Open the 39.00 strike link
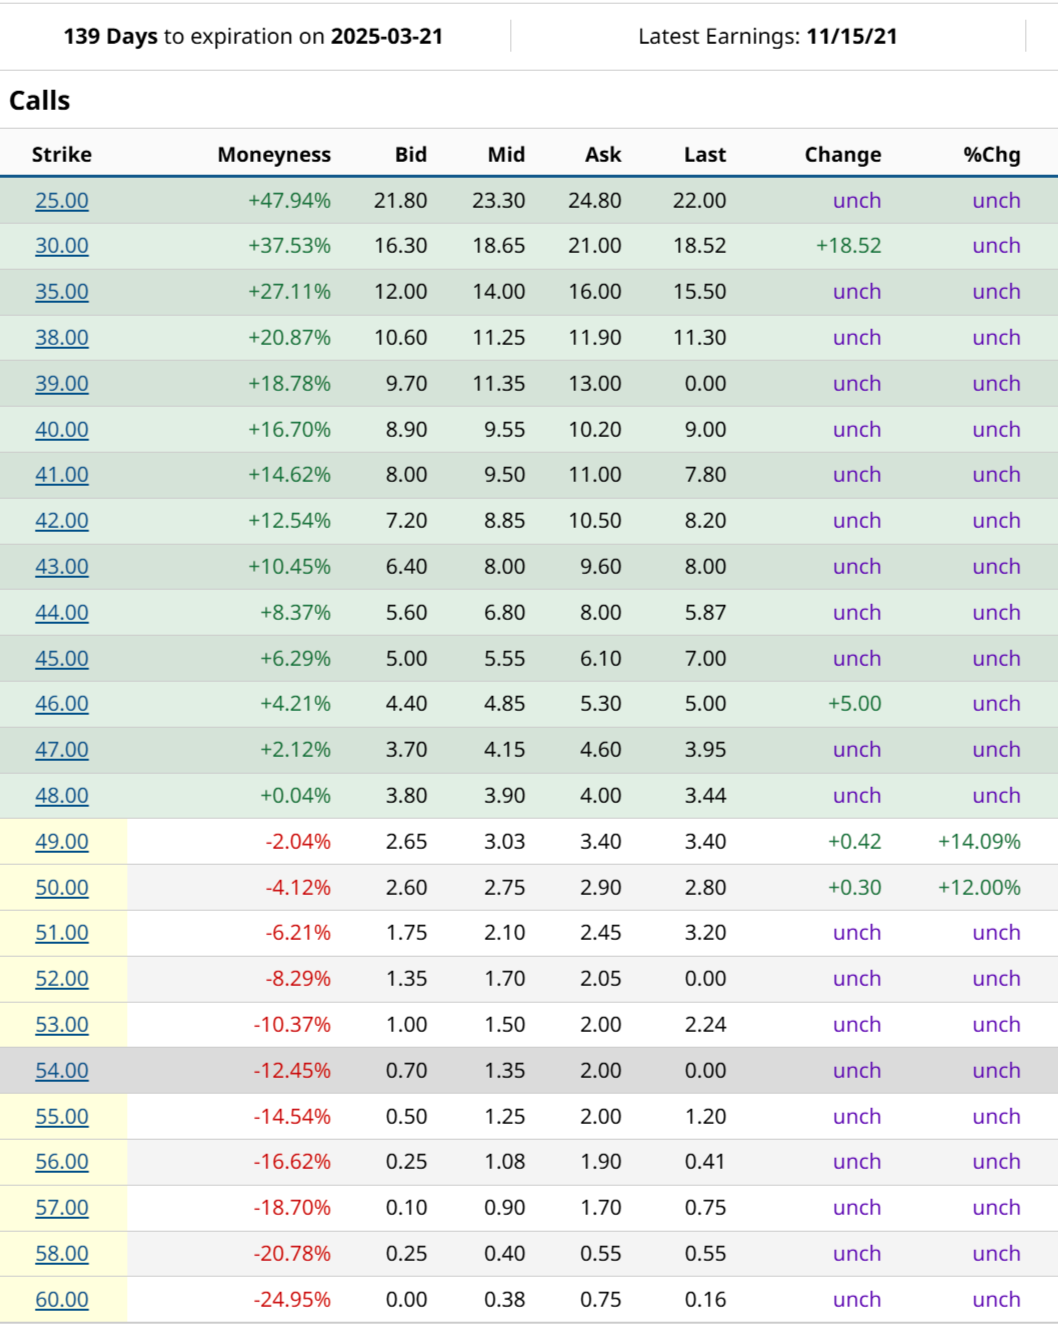 click(x=62, y=384)
